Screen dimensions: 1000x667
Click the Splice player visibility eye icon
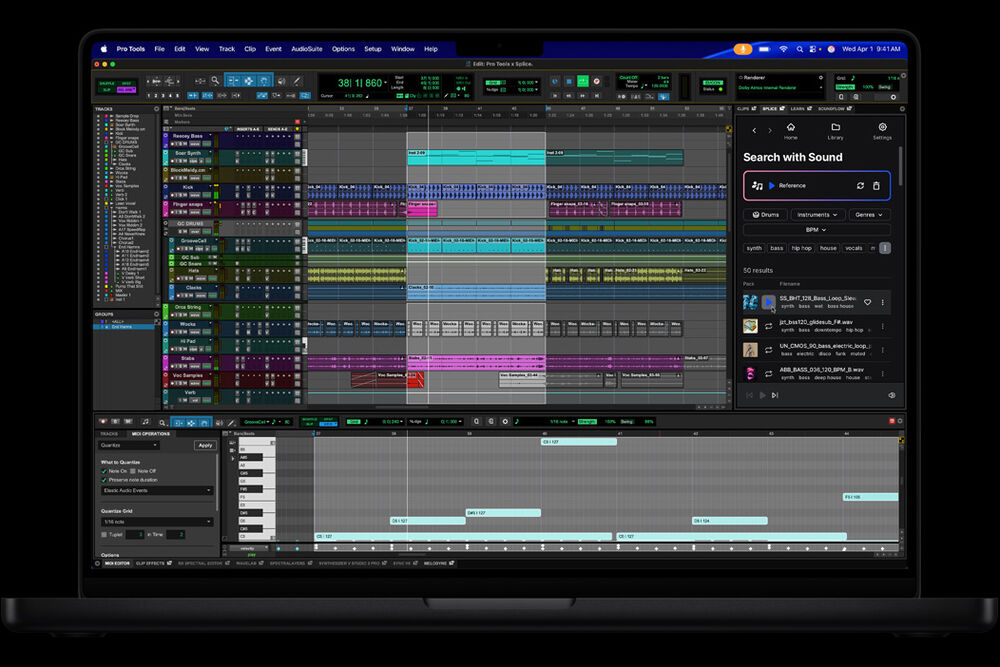(x=892, y=395)
